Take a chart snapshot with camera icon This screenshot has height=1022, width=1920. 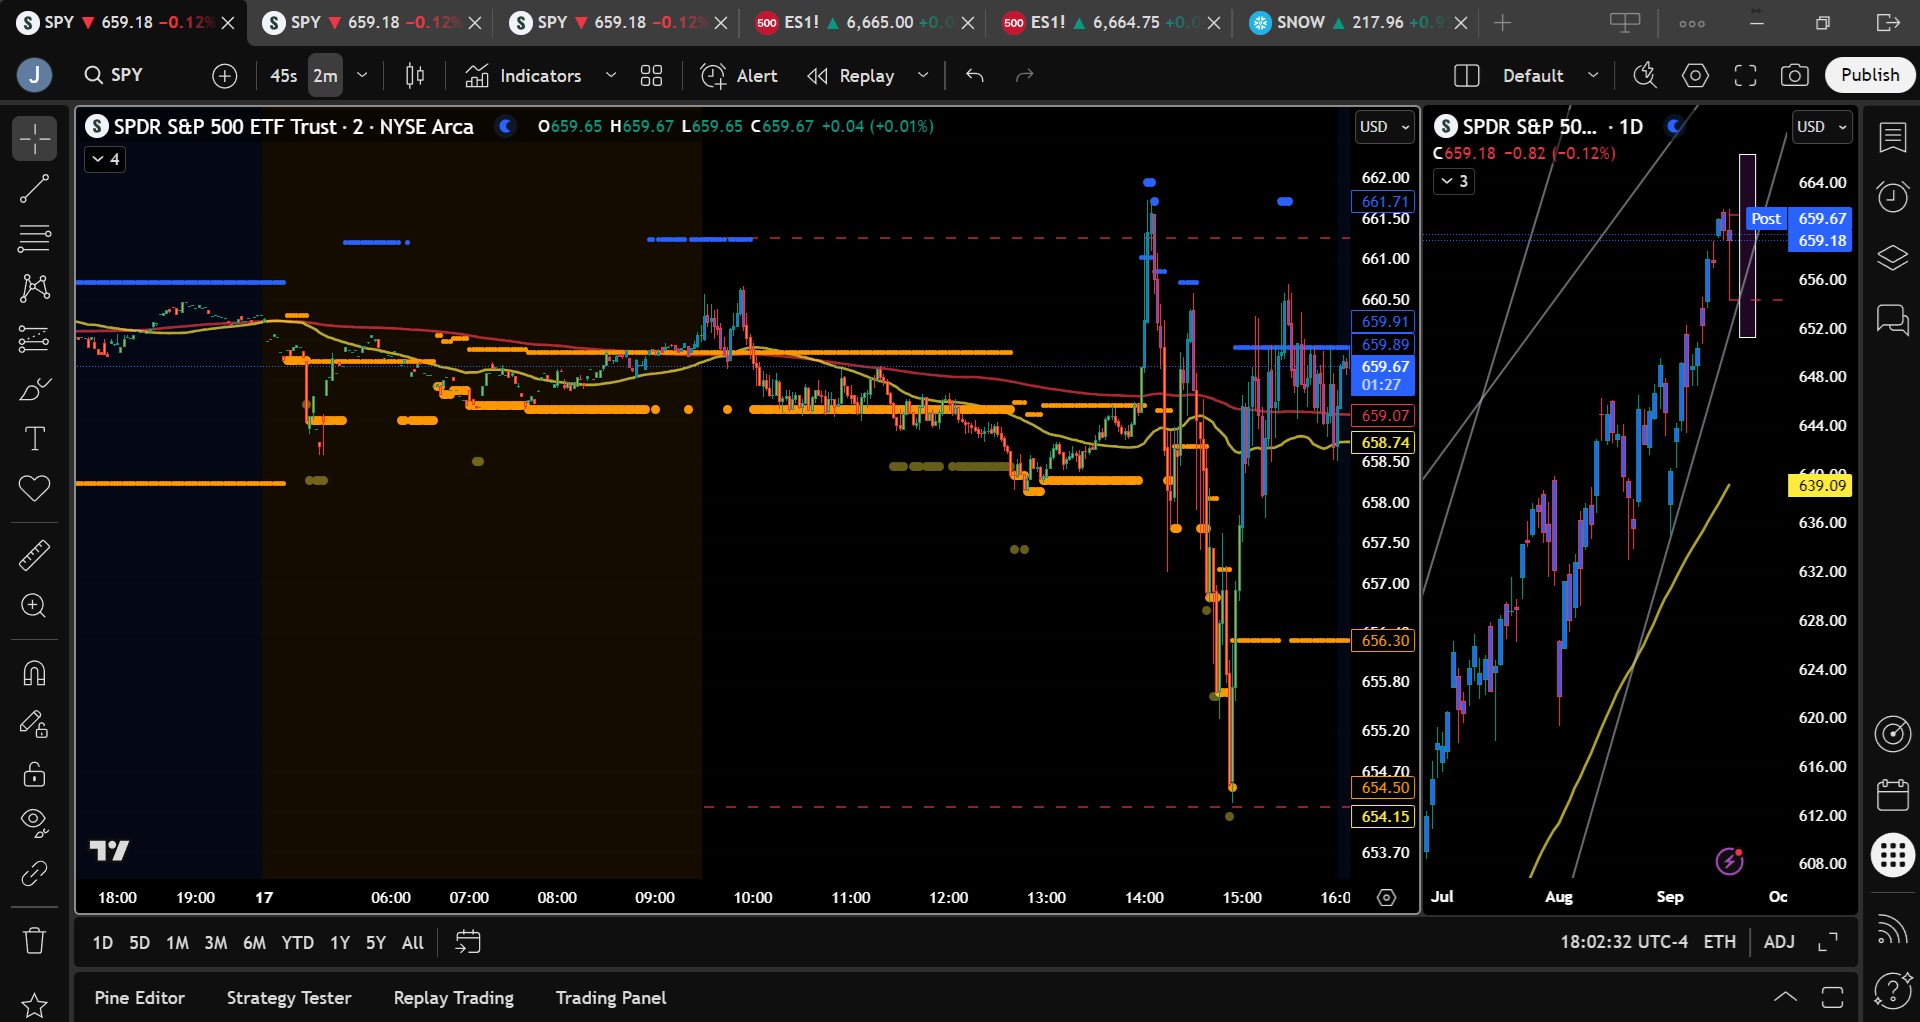[1795, 75]
